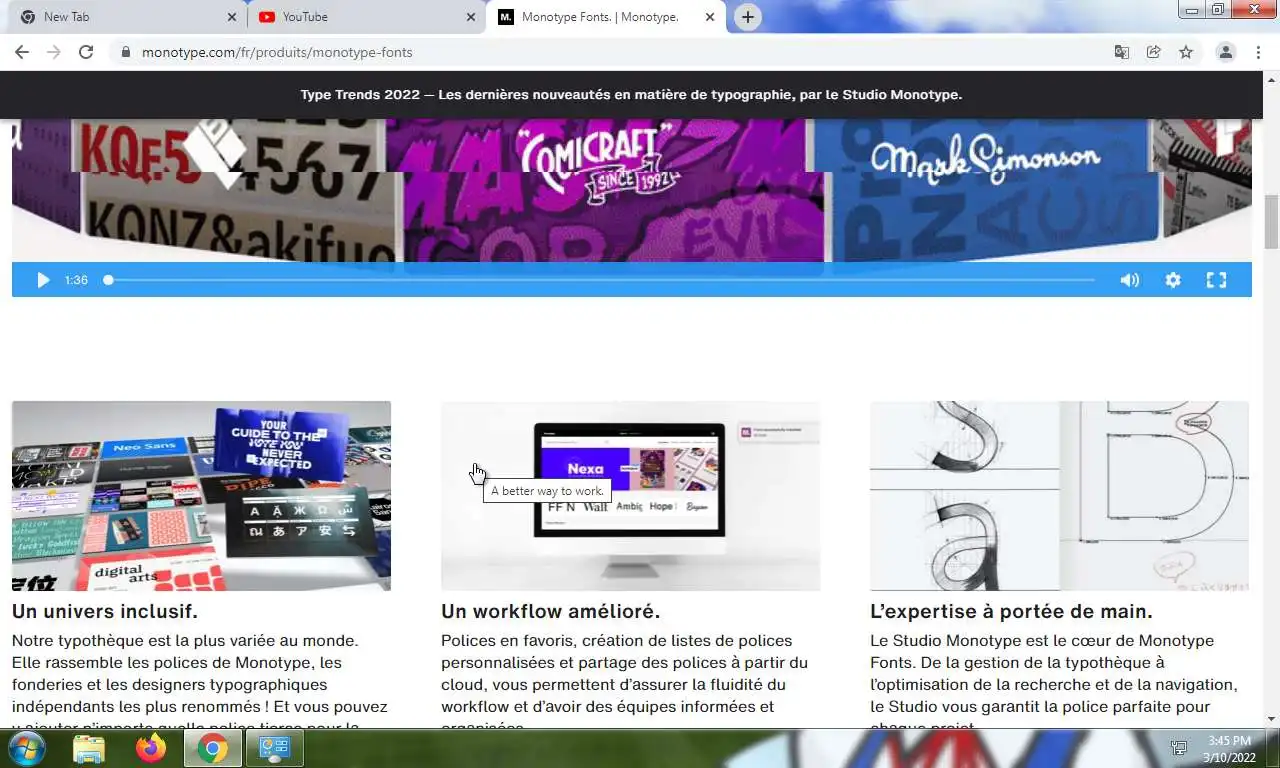Image resolution: width=1280 pixels, height=768 pixels.
Task: Open the Windows Start menu
Action: (x=25, y=748)
